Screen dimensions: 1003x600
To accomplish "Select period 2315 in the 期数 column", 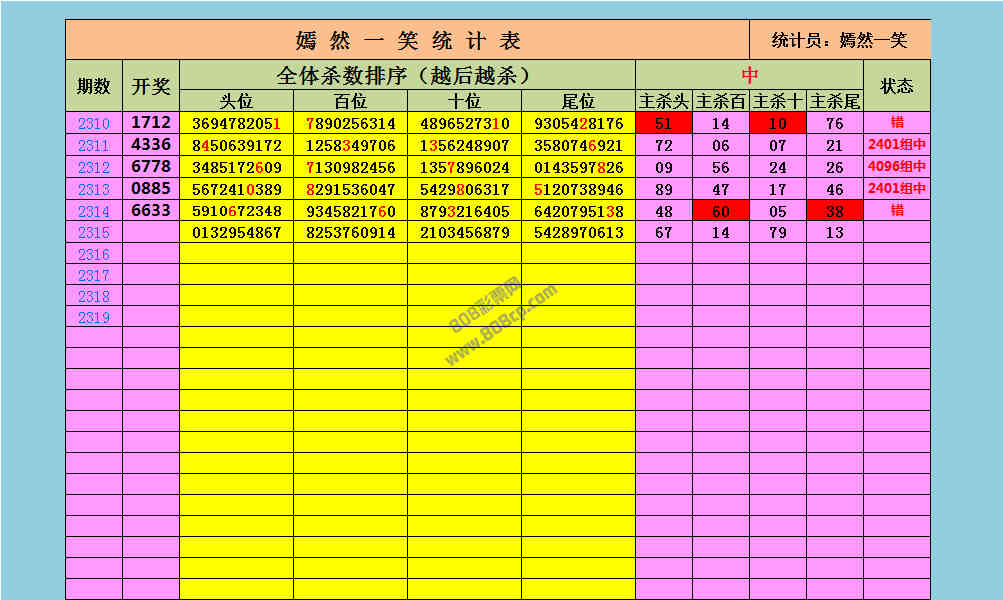I will (x=93, y=233).
